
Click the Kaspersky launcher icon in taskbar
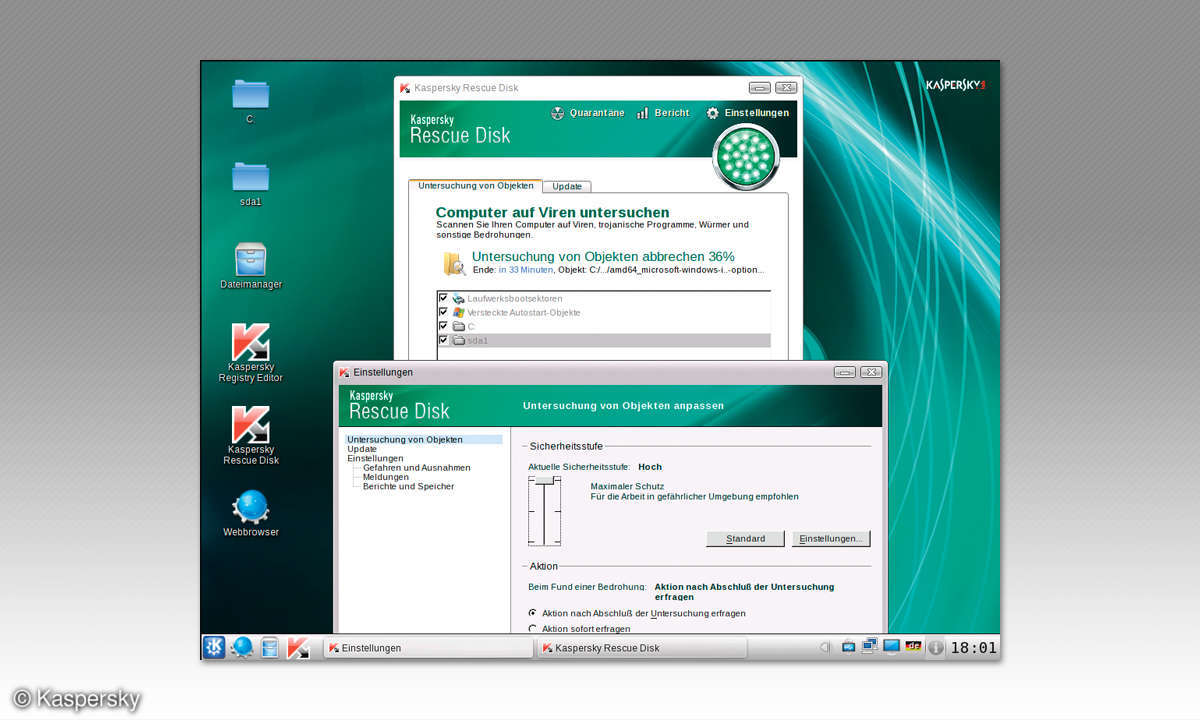(297, 647)
